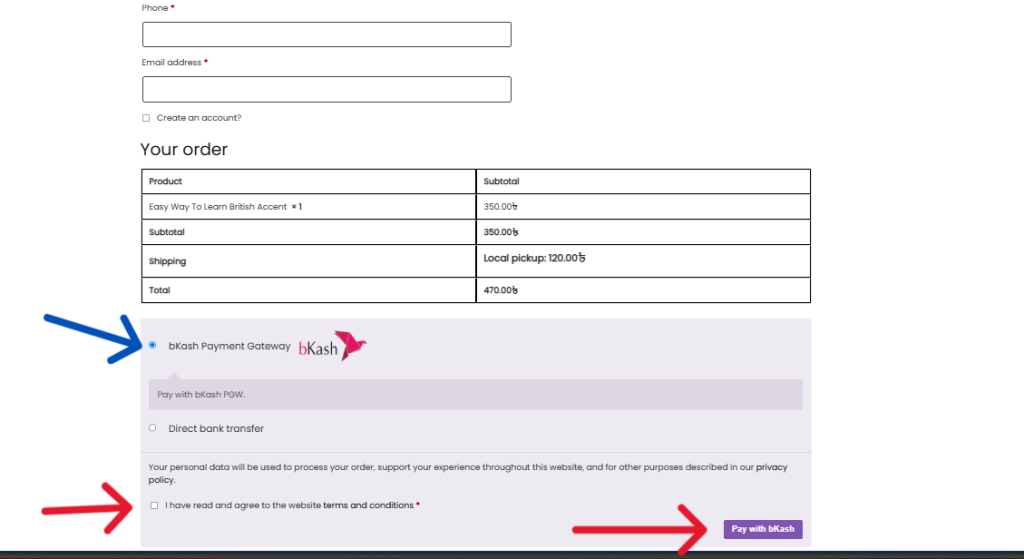Click the Product column header

tap(165, 181)
